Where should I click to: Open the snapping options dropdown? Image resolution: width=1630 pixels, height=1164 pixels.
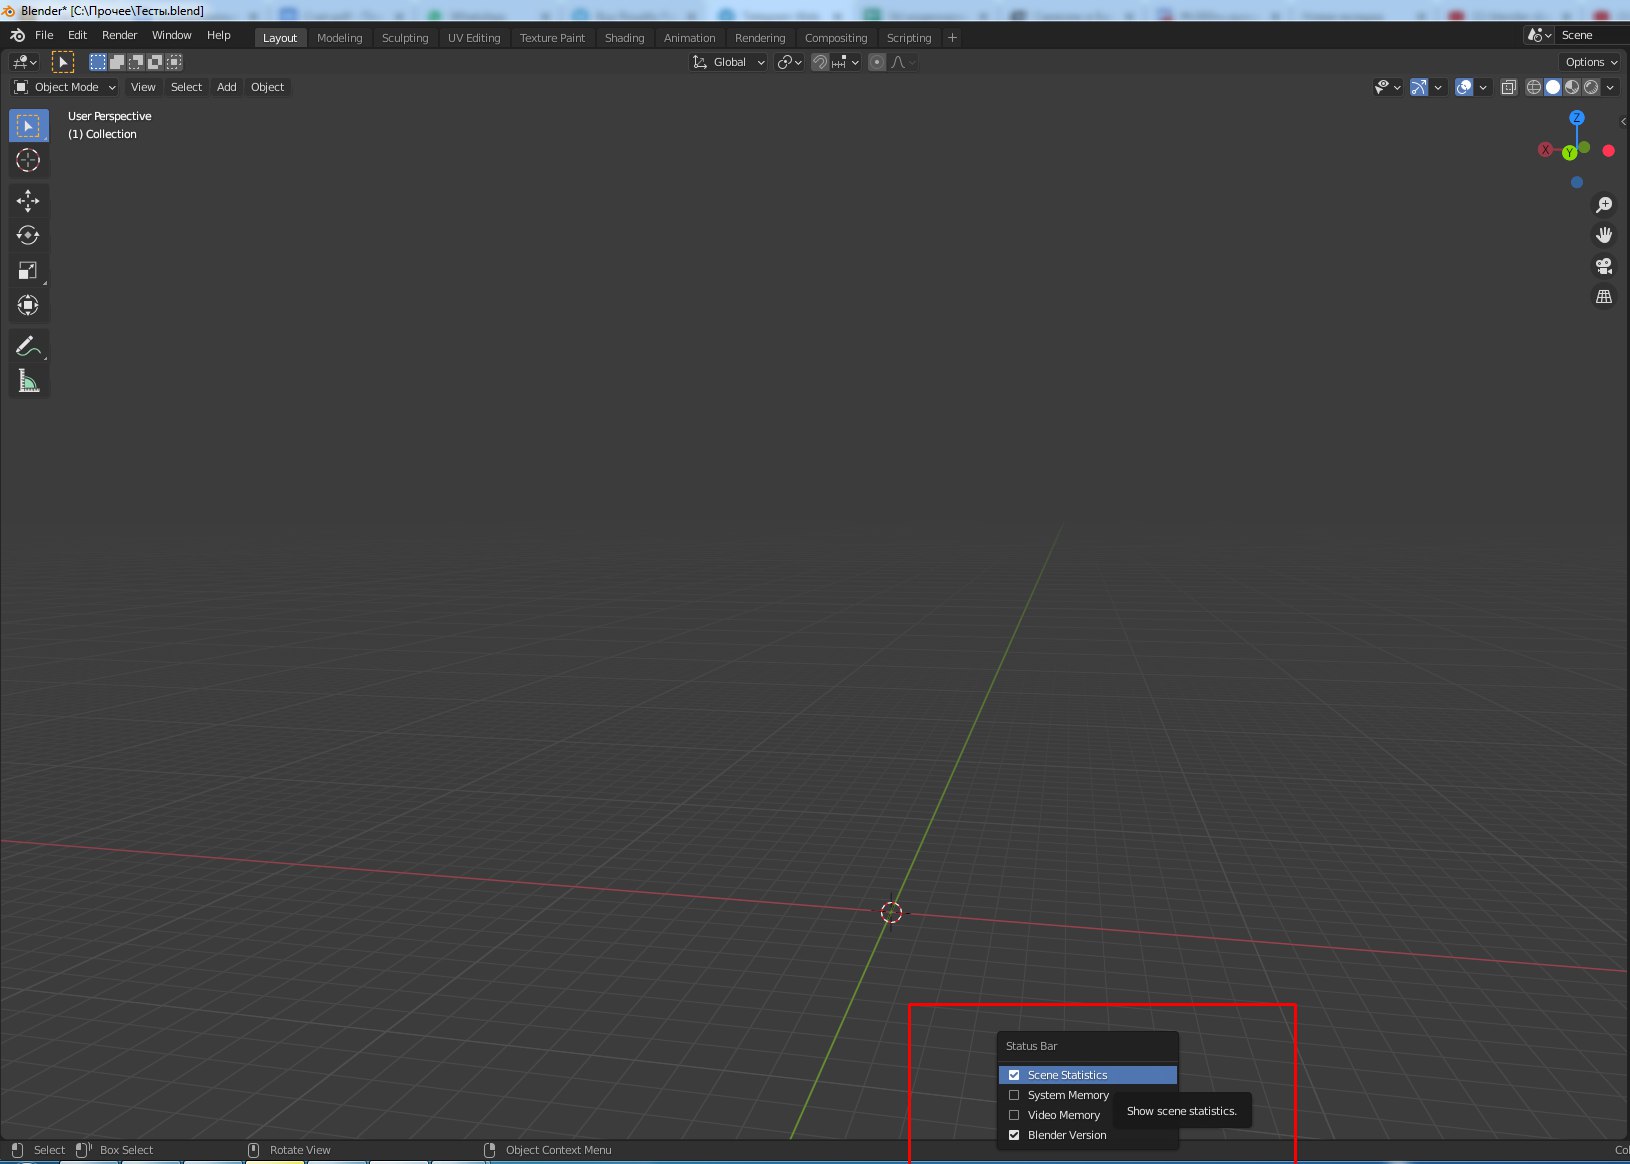pos(846,62)
